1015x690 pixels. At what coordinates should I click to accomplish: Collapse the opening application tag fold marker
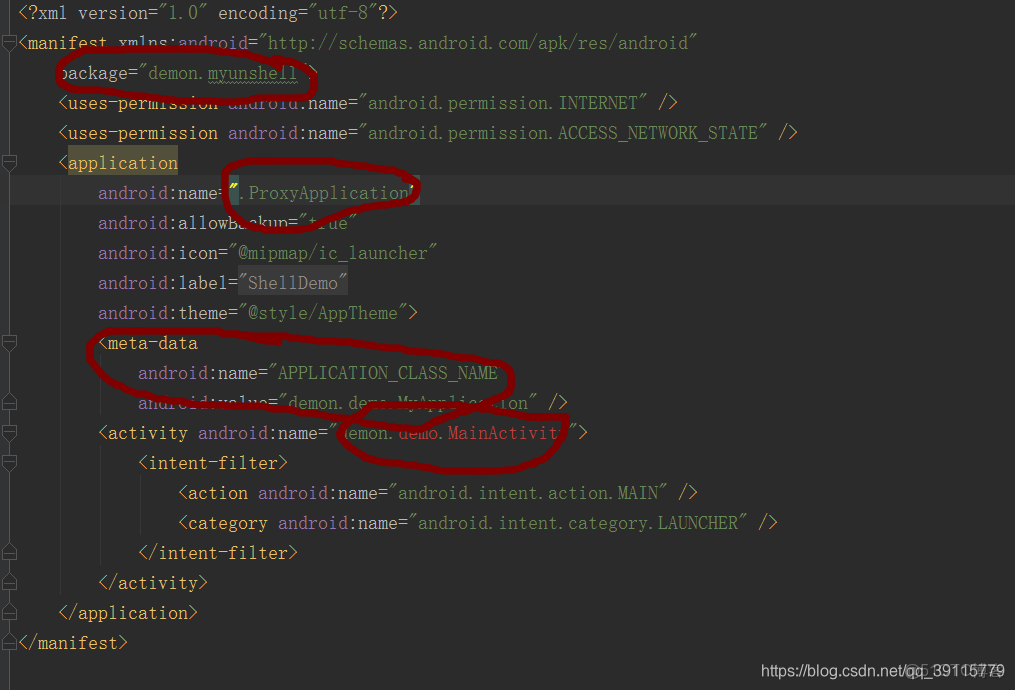point(9,163)
